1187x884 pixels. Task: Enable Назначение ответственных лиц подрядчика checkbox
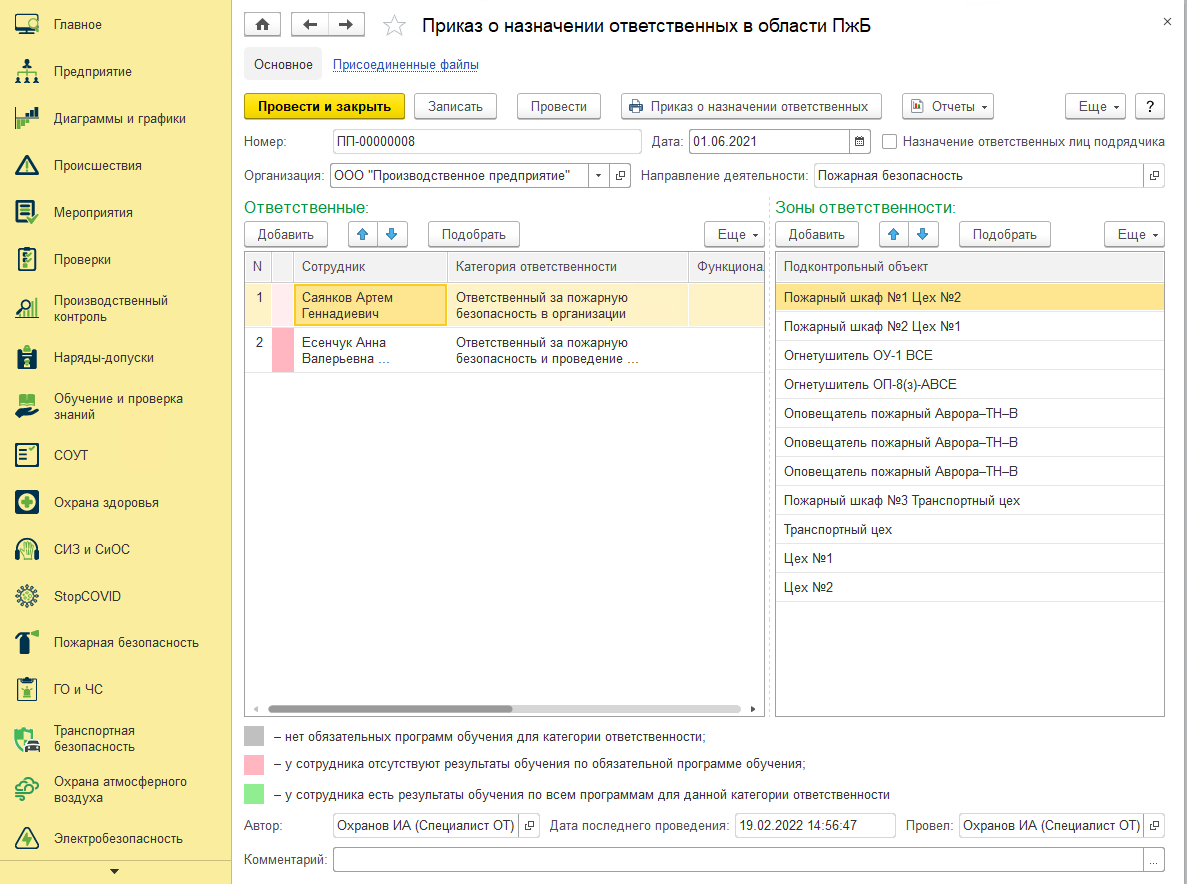point(890,142)
